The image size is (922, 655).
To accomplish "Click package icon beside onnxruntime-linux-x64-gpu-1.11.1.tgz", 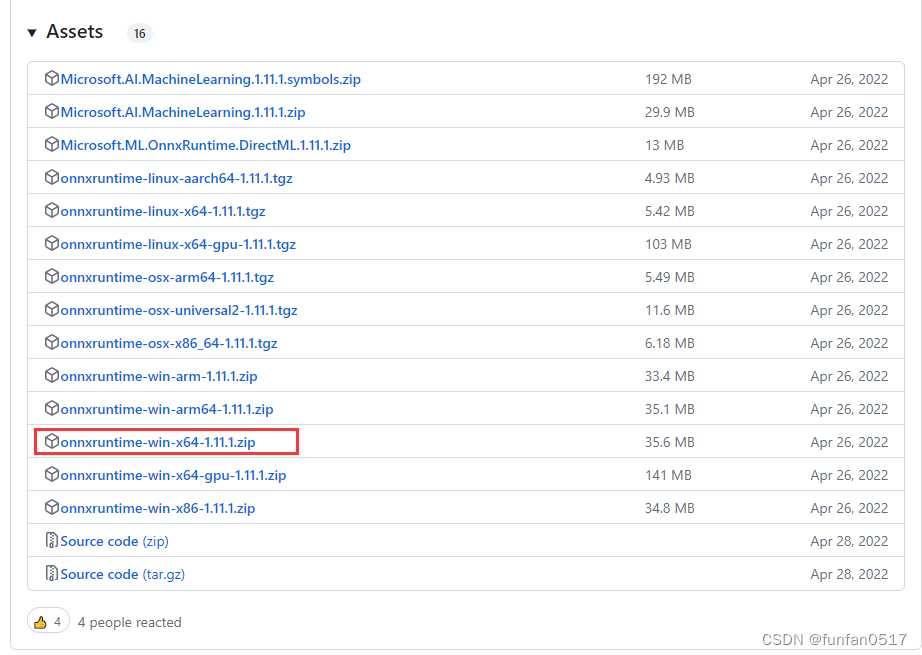I will [52, 243].
